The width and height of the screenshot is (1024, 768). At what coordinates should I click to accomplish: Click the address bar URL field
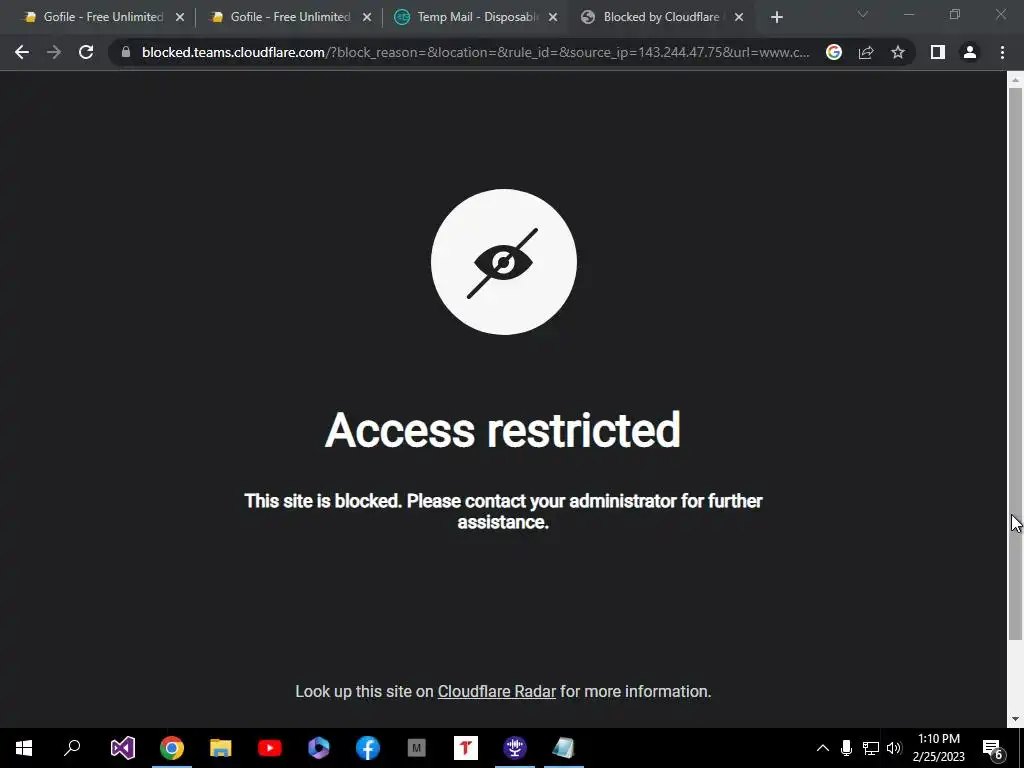(475, 52)
